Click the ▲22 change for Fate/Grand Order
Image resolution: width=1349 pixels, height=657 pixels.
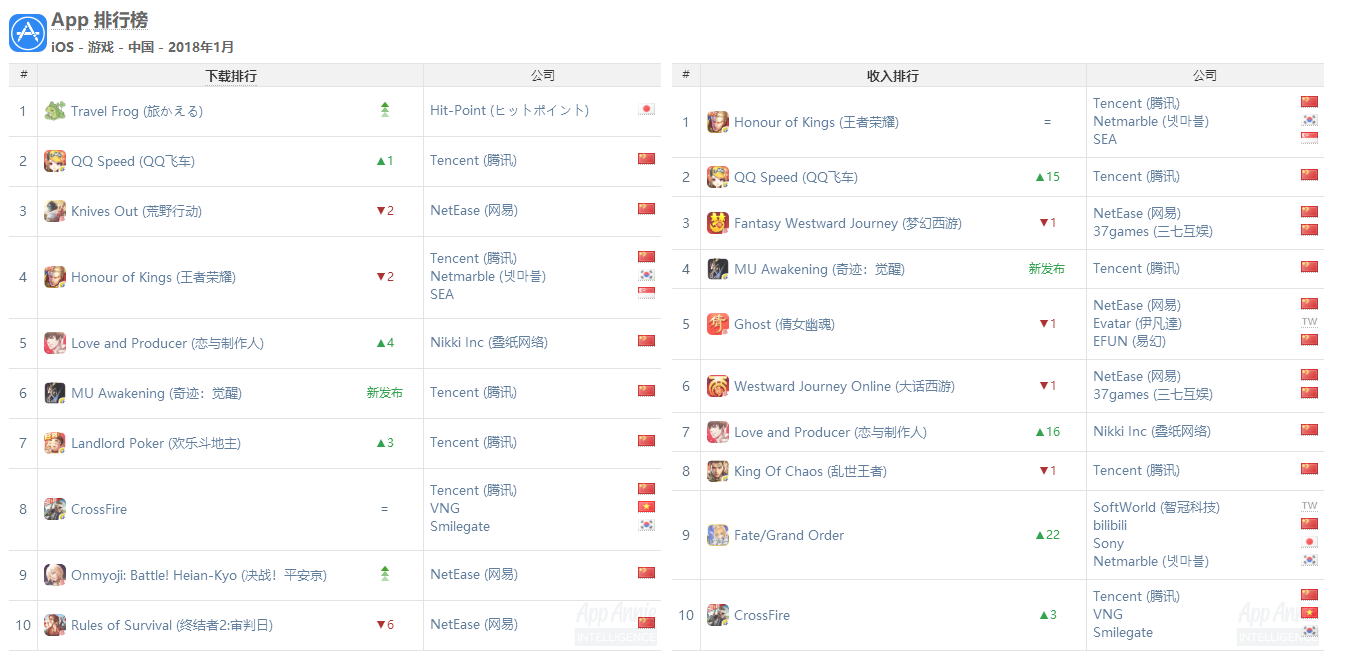tap(1047, 535)
